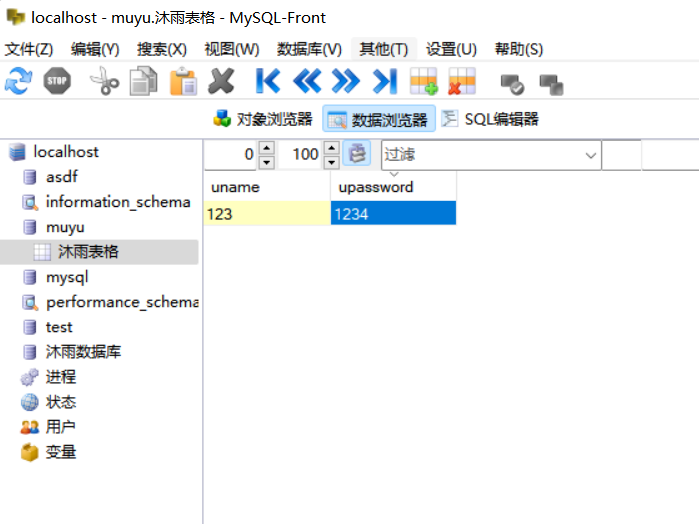Open the 帮助(S) menu
699x524 pixels.
tap(519, 49)
